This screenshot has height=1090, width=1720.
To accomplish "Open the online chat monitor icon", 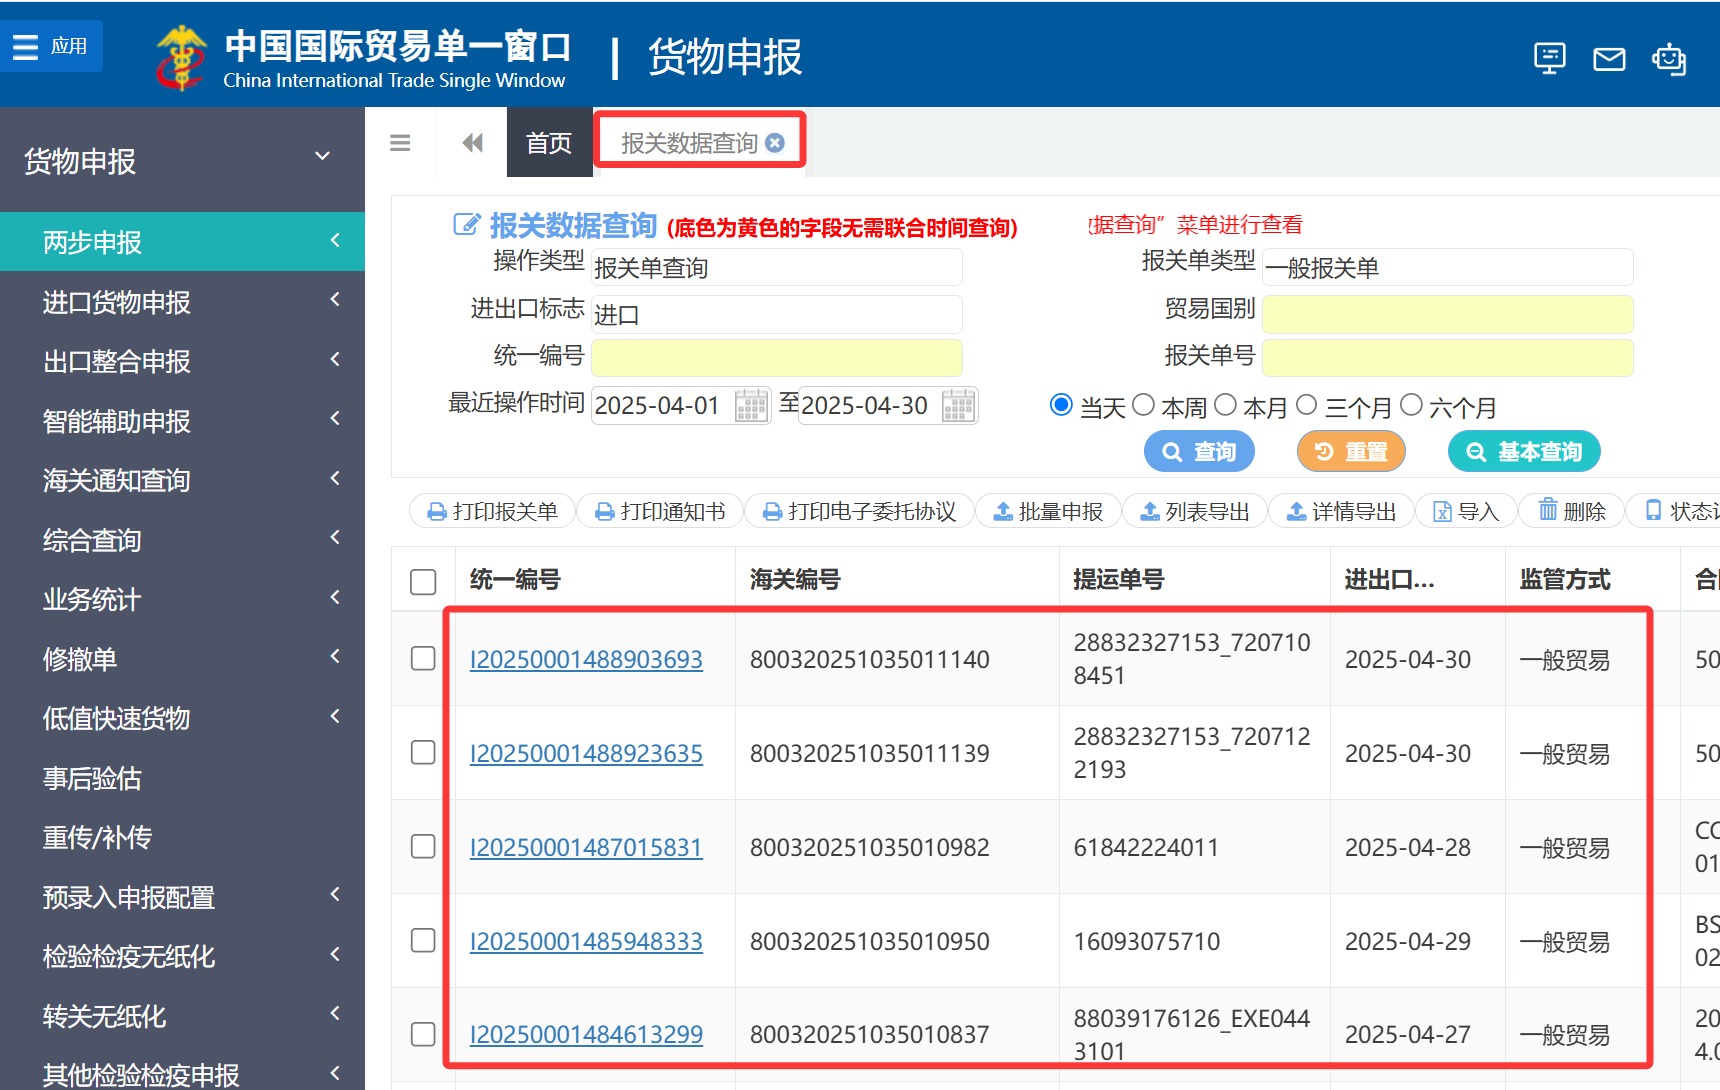I will tap(1549, 58).
